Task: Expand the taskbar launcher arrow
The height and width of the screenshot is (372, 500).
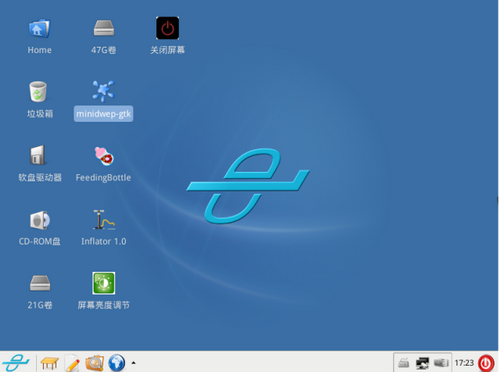Action: [134, 363]
